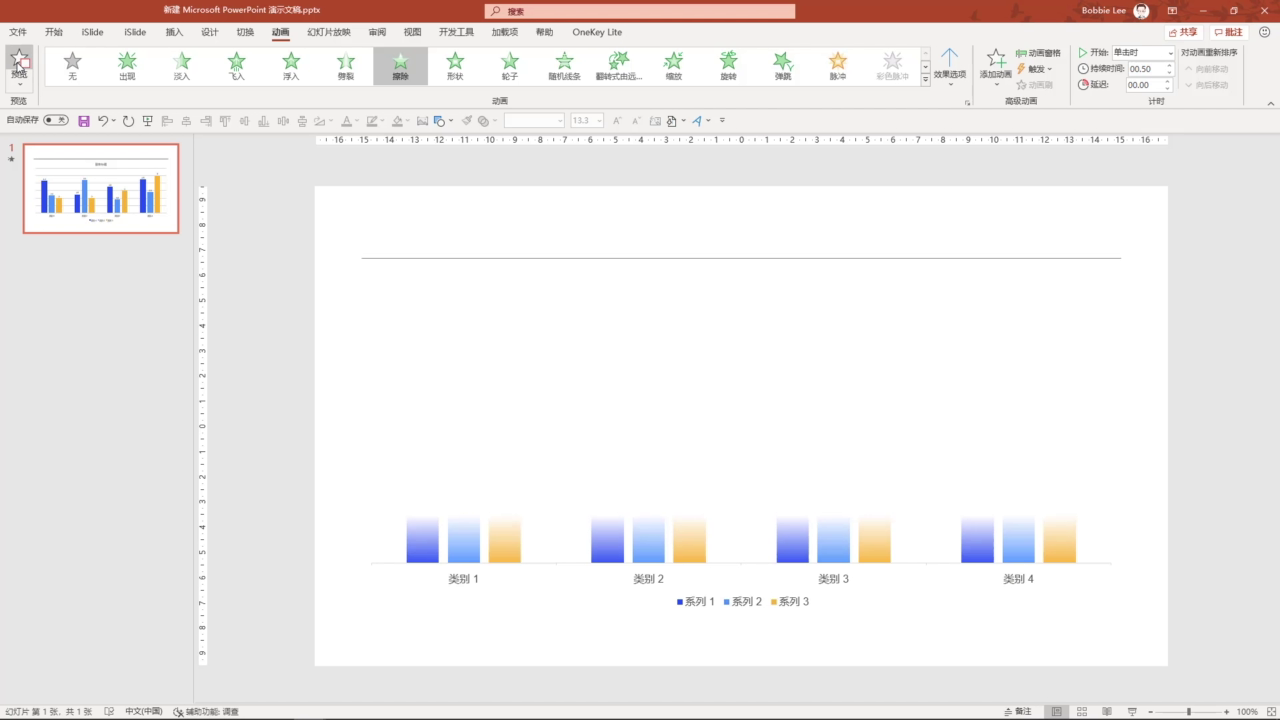This screenshot has width=1280, height=720.
Task: Open 动画窗格 (Animation Pane)
Action: point(1038,53)
